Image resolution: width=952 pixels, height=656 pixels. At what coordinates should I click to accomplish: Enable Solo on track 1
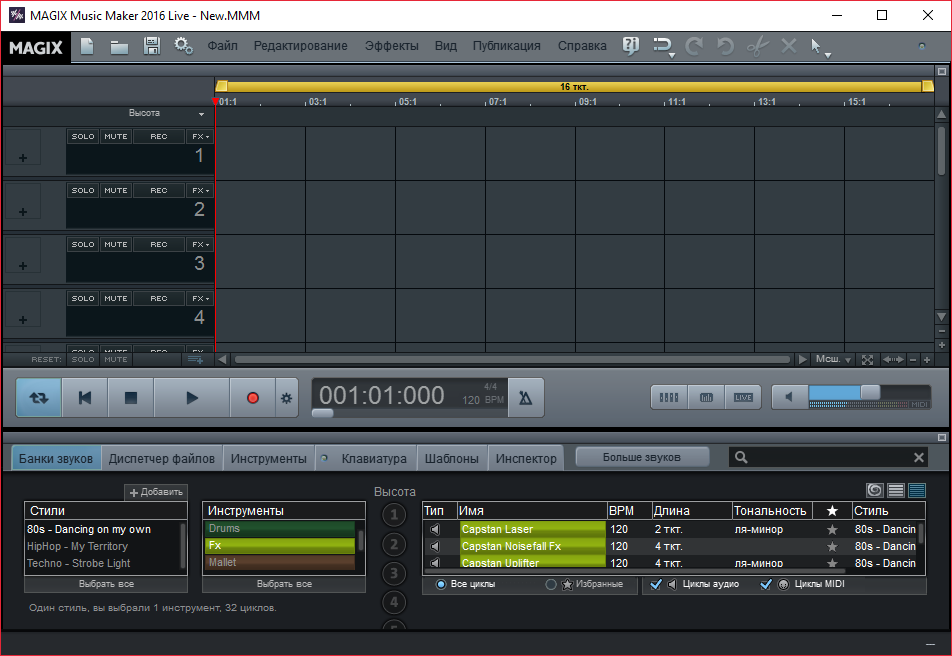(83, 136)
